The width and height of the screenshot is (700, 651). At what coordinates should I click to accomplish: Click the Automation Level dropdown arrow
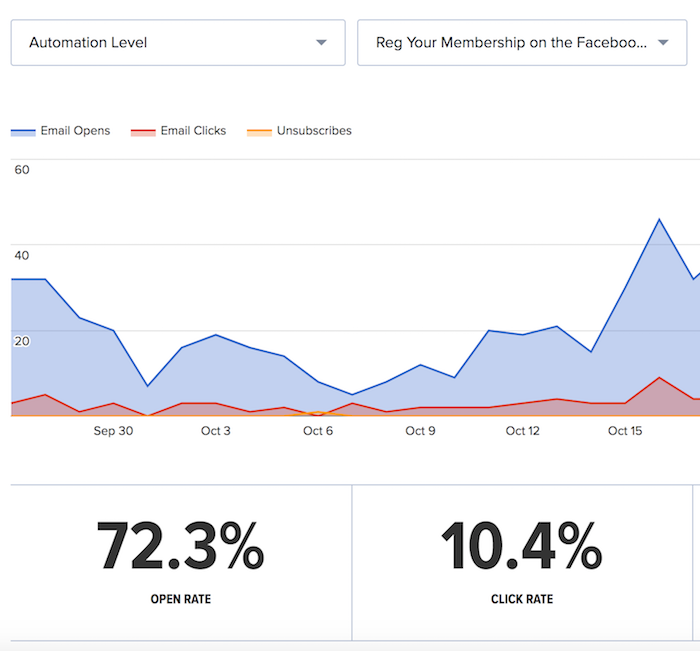321,42
